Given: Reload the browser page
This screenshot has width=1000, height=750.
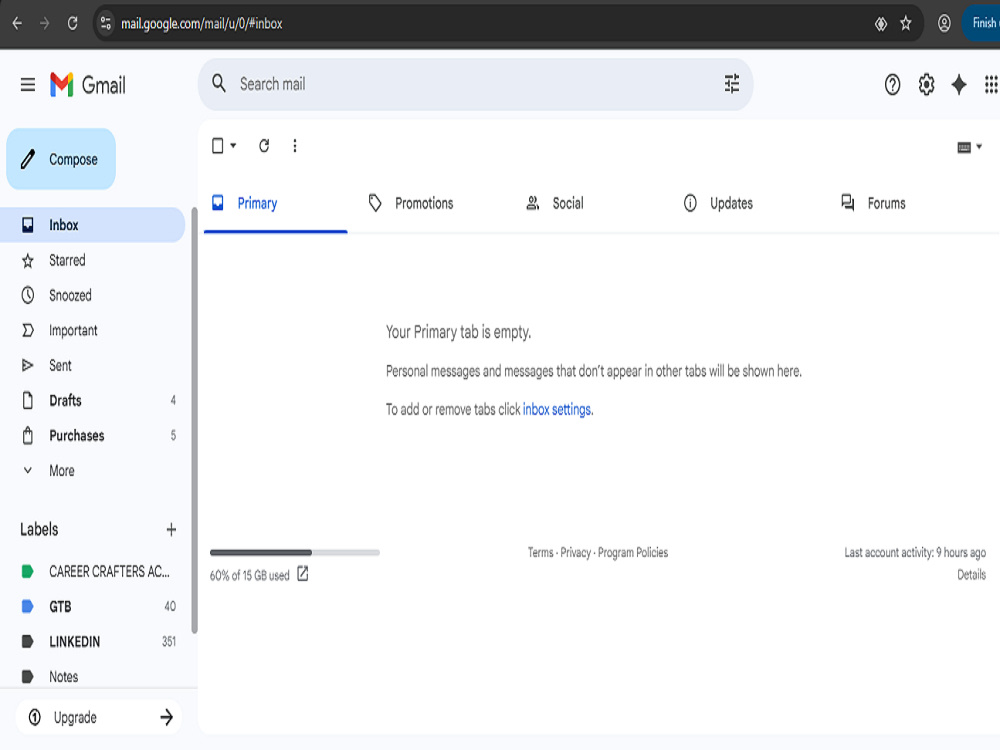Looking at the screenshot, I should click(73, 24).
